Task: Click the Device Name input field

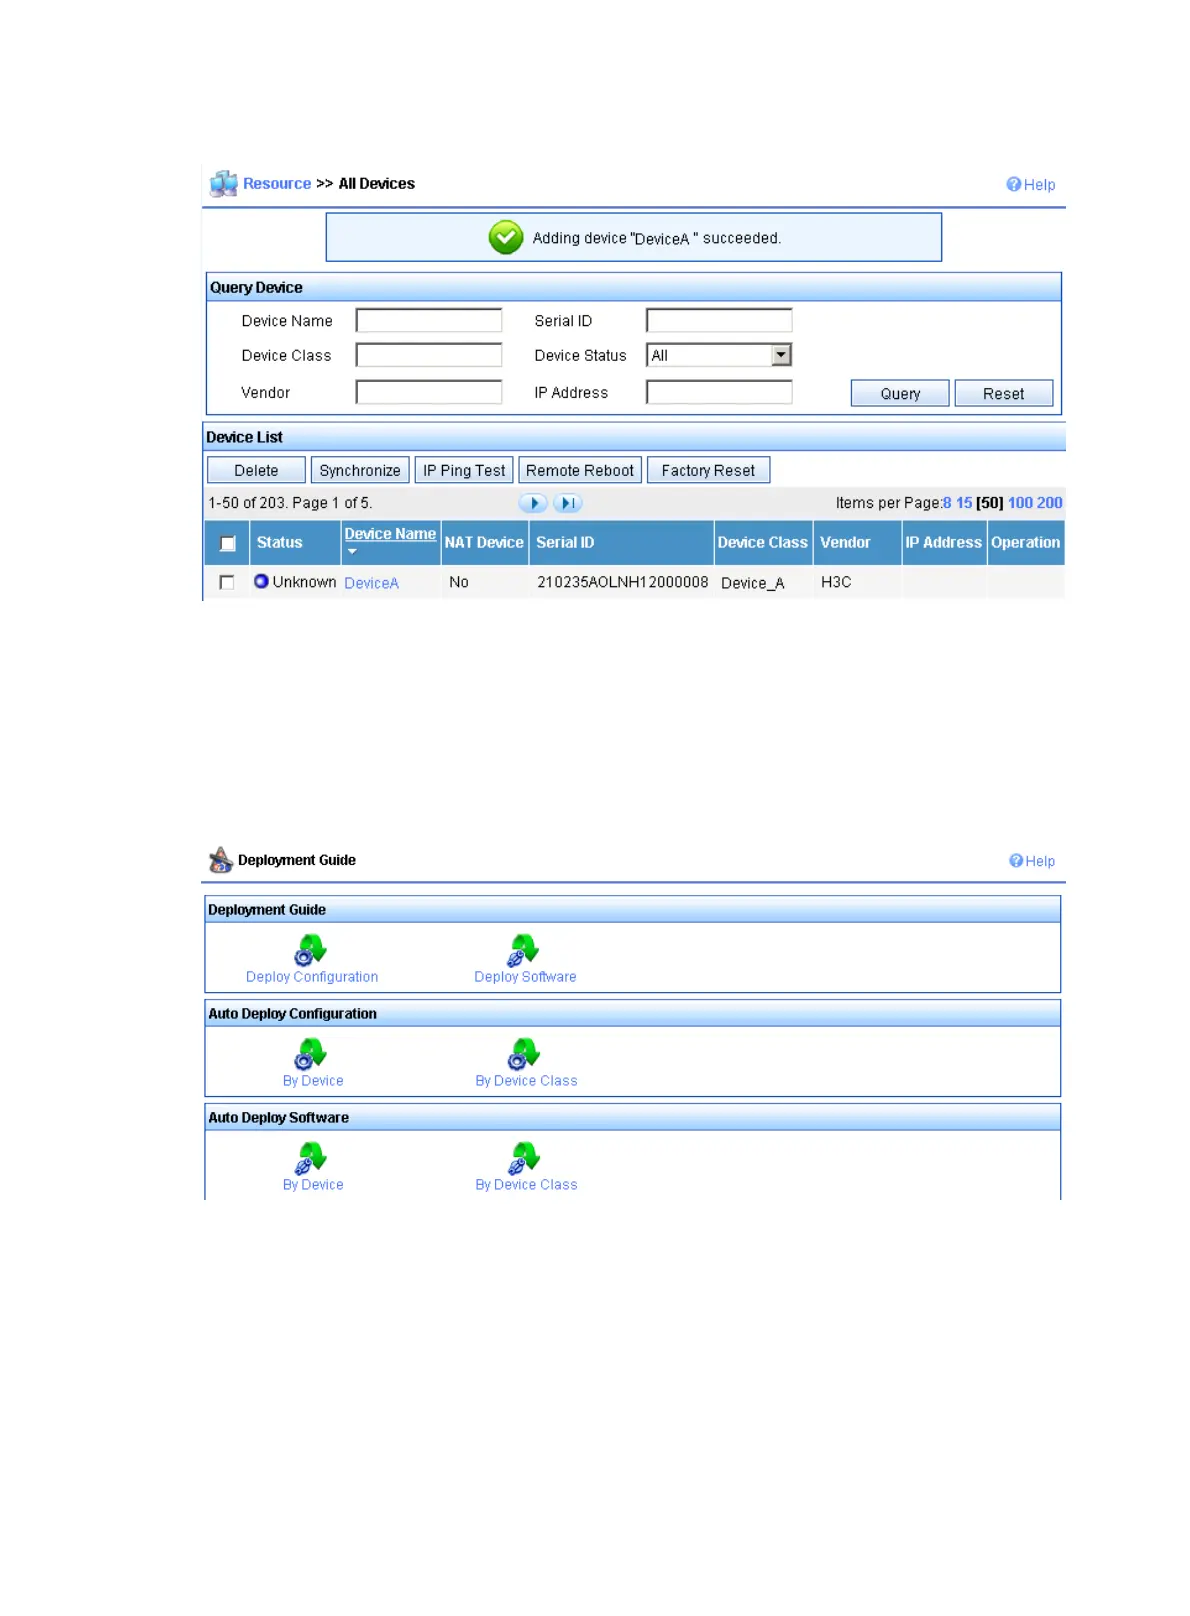Action: [x=429, y=320]
